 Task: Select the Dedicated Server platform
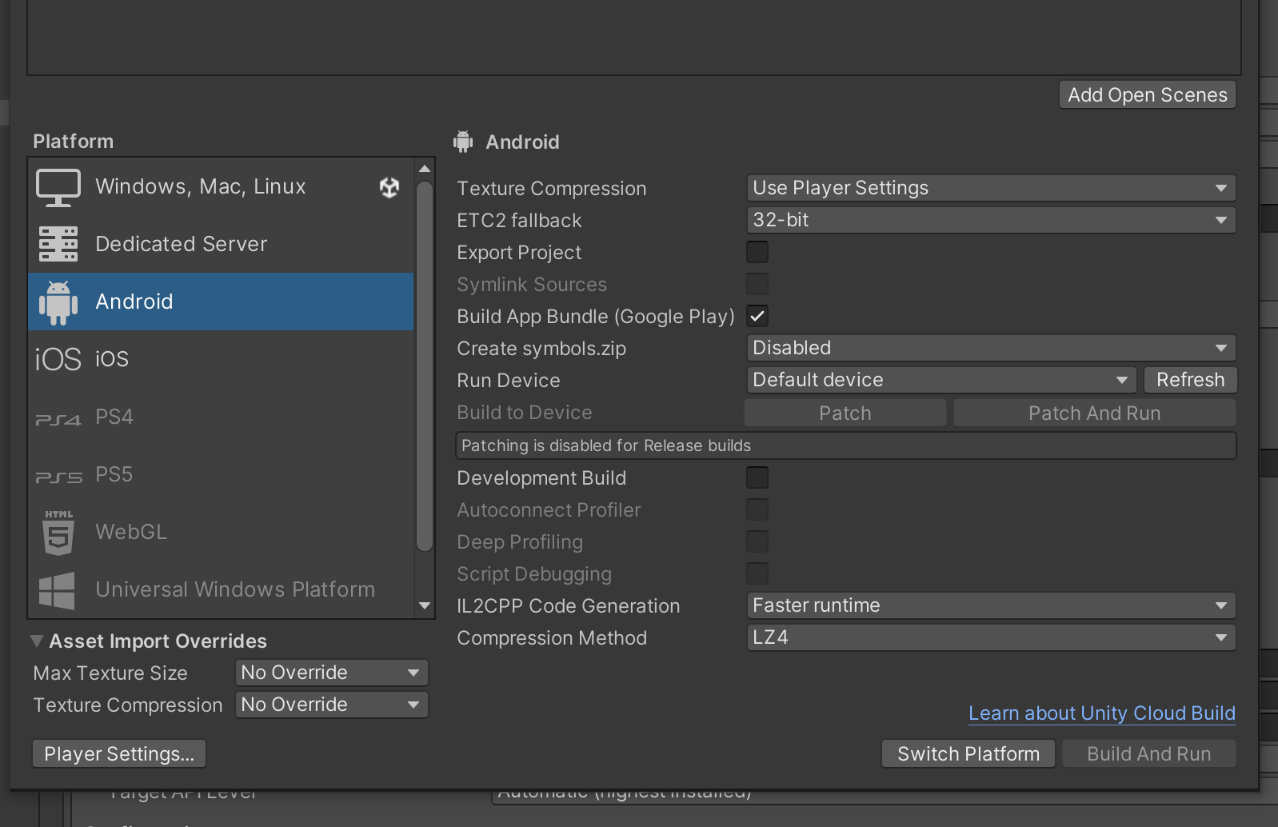point(221,244)
